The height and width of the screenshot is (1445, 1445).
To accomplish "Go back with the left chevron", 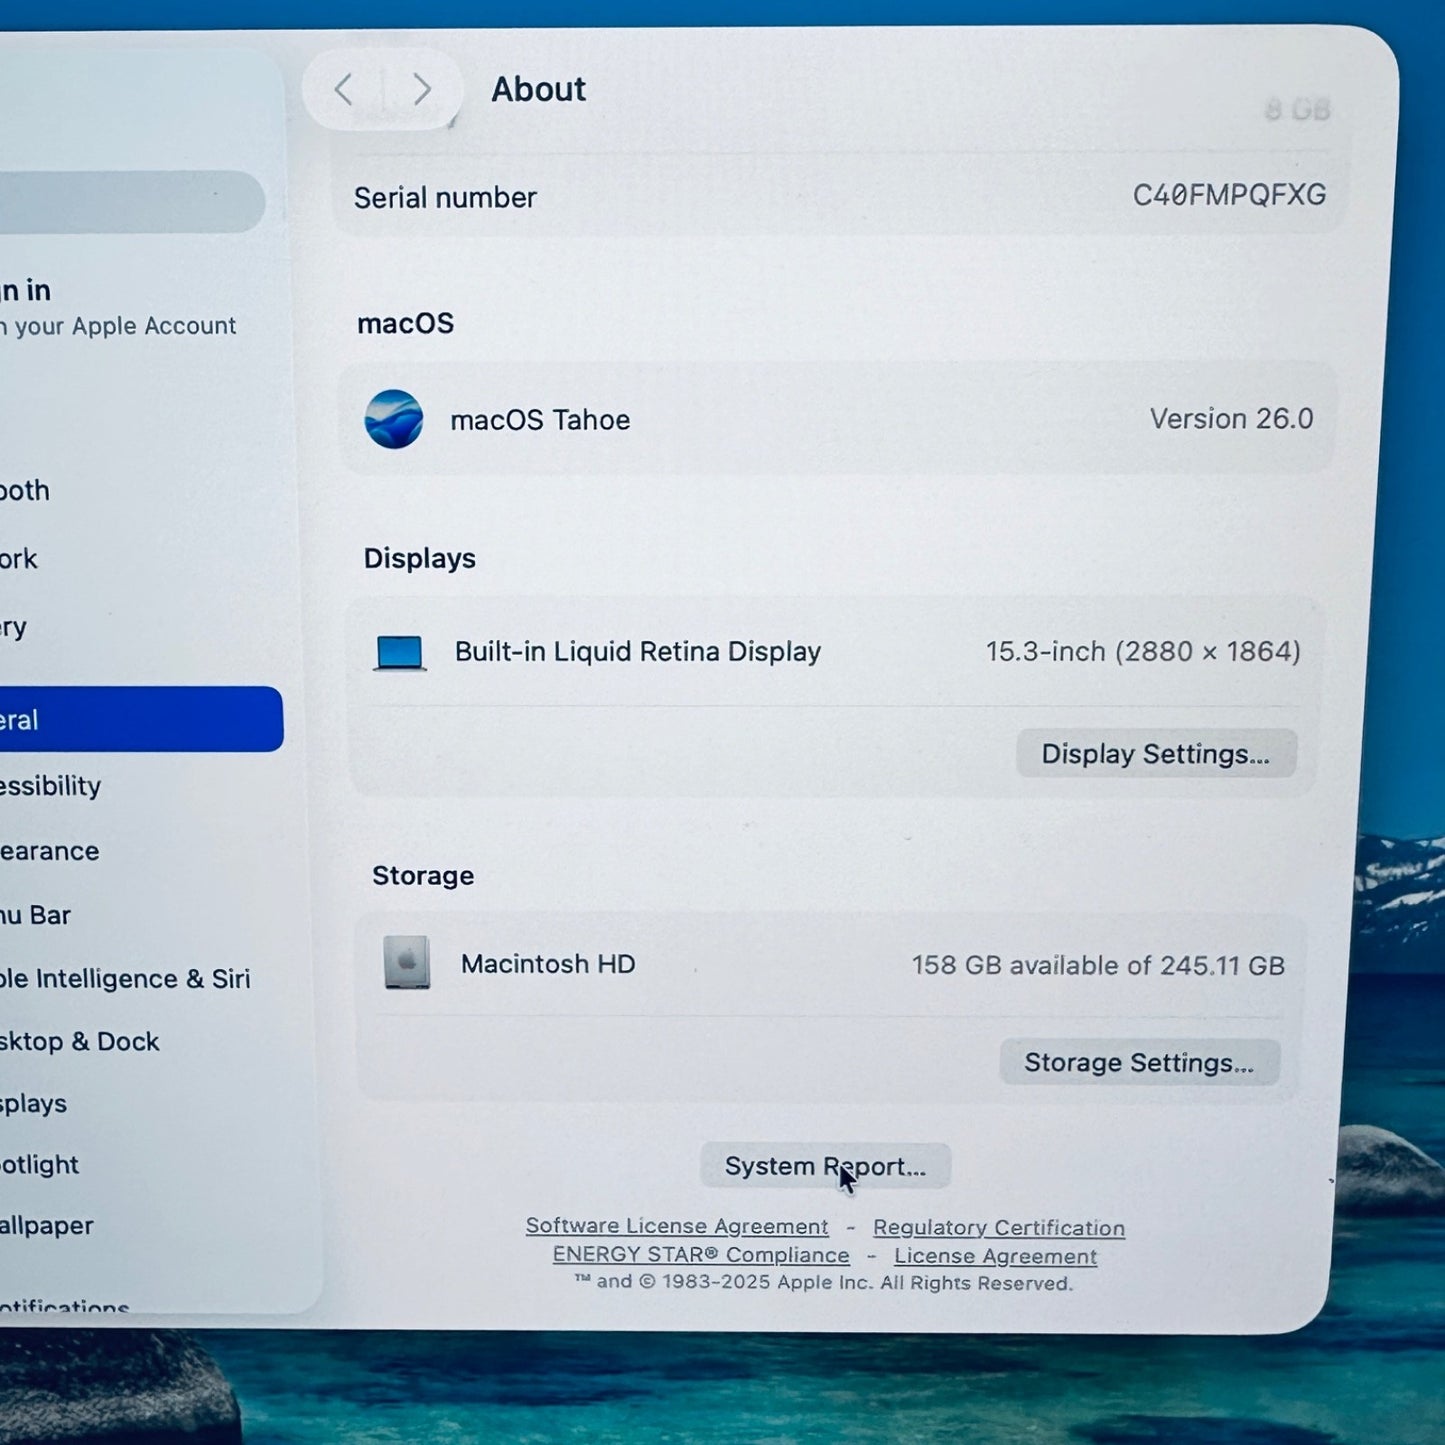I will [x=344, y=90].
